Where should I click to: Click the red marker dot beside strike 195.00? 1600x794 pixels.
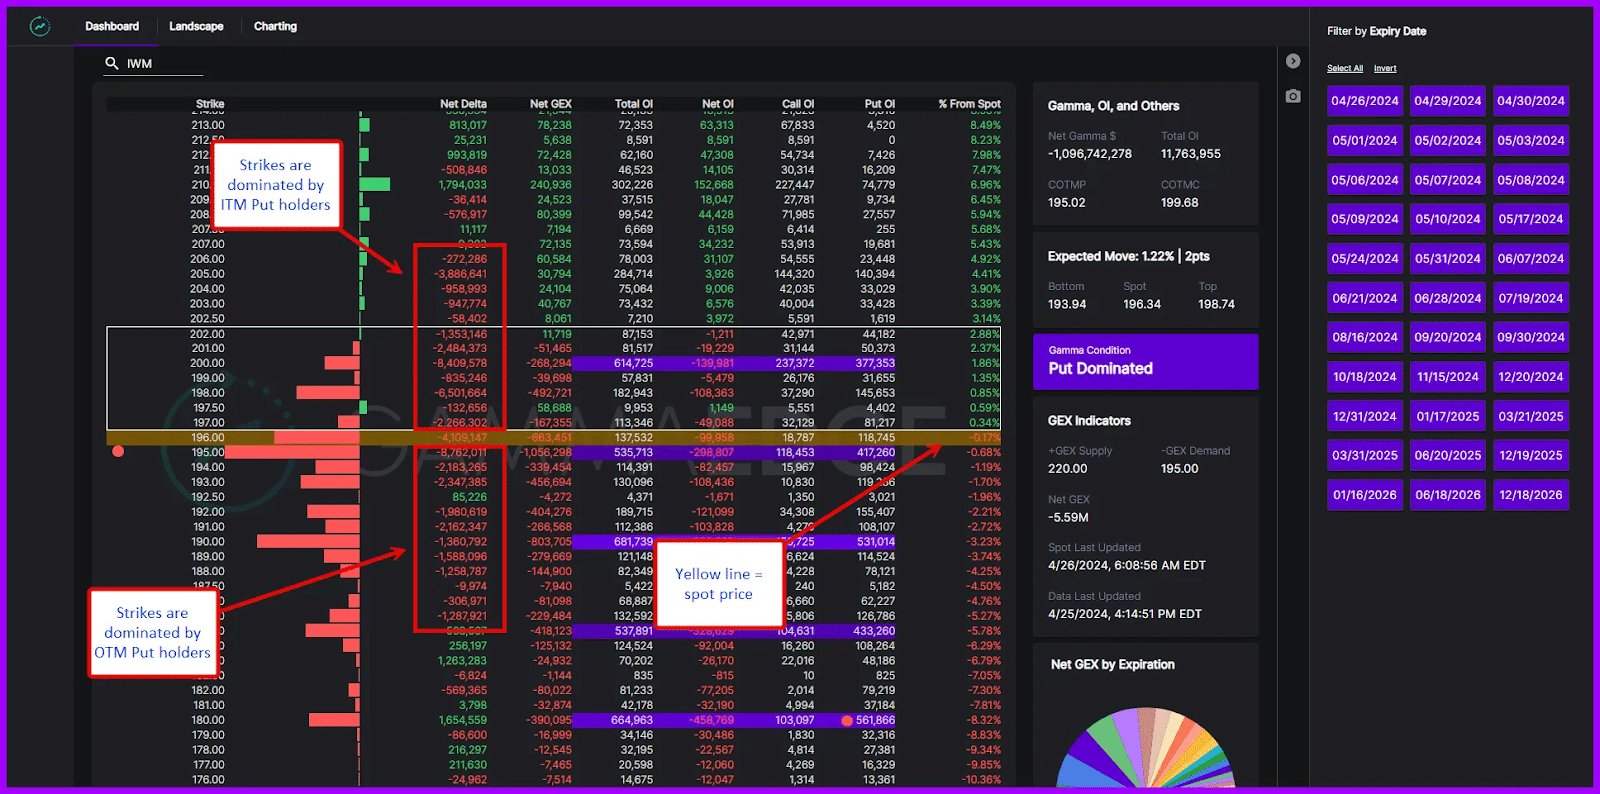(x=118, y=451)
